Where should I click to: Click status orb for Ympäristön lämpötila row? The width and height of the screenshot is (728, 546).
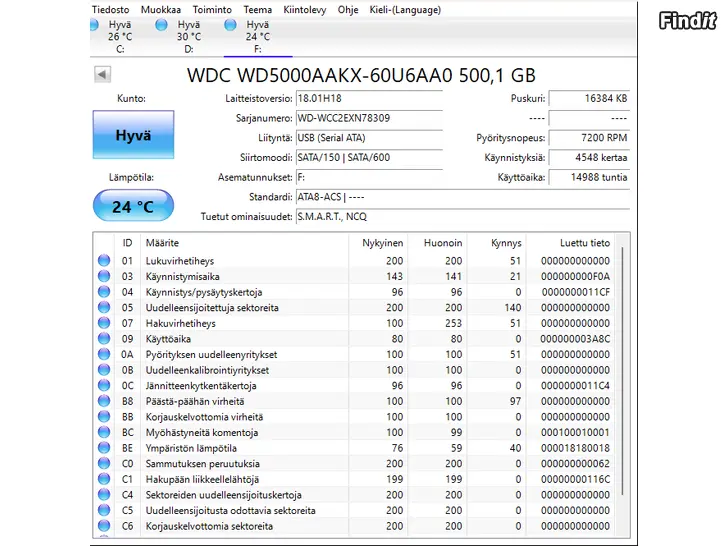[x=104, y=448]
